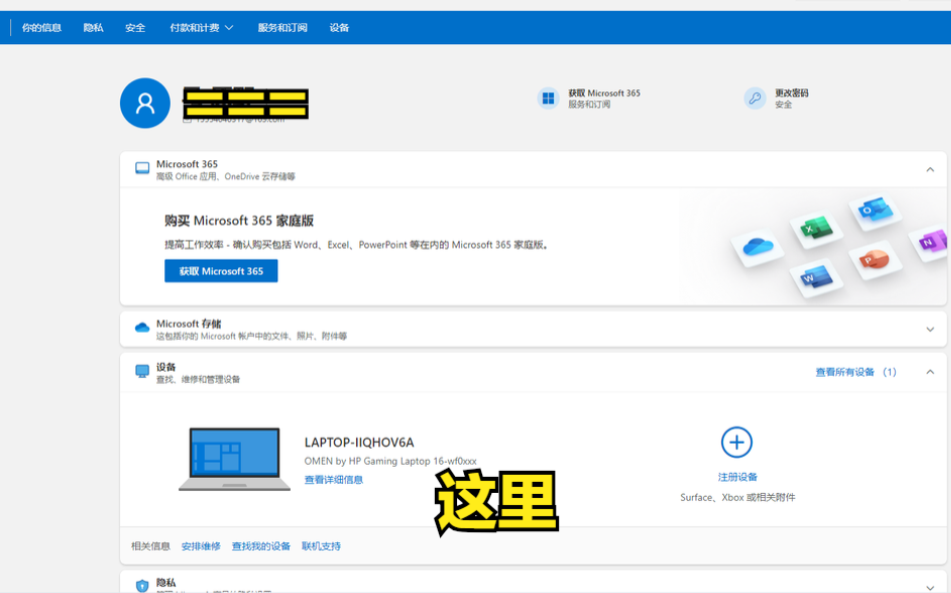Click the 购买 Microsoft 365 家庭版 heading
The height and width of the screenshot is (593, 951).
coord(239,221)
